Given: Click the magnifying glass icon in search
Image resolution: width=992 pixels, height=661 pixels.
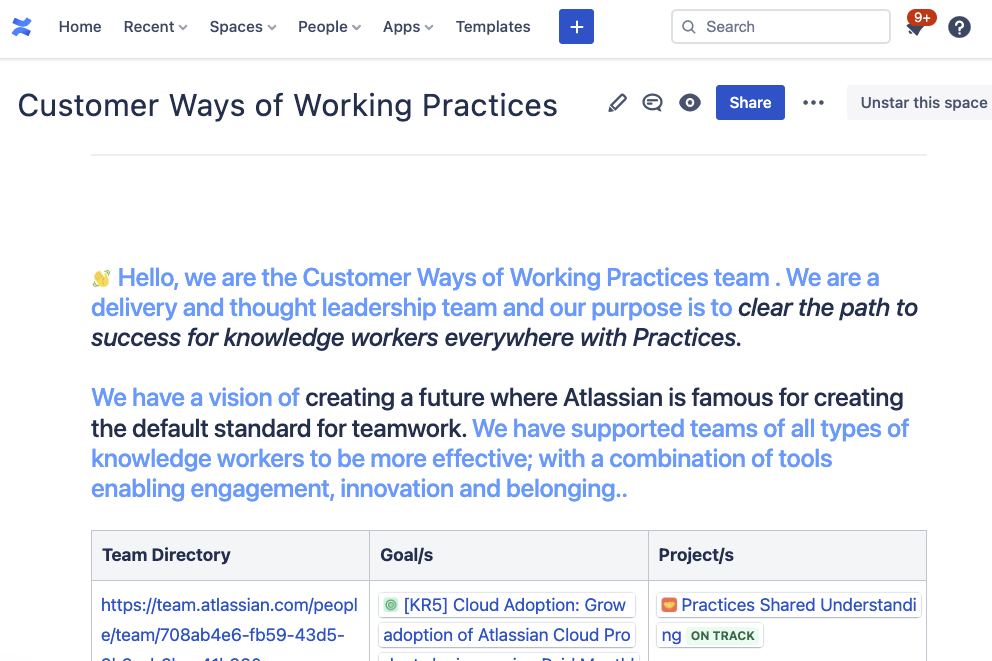Looking at the screenshot, I should (x=689, y=27).
